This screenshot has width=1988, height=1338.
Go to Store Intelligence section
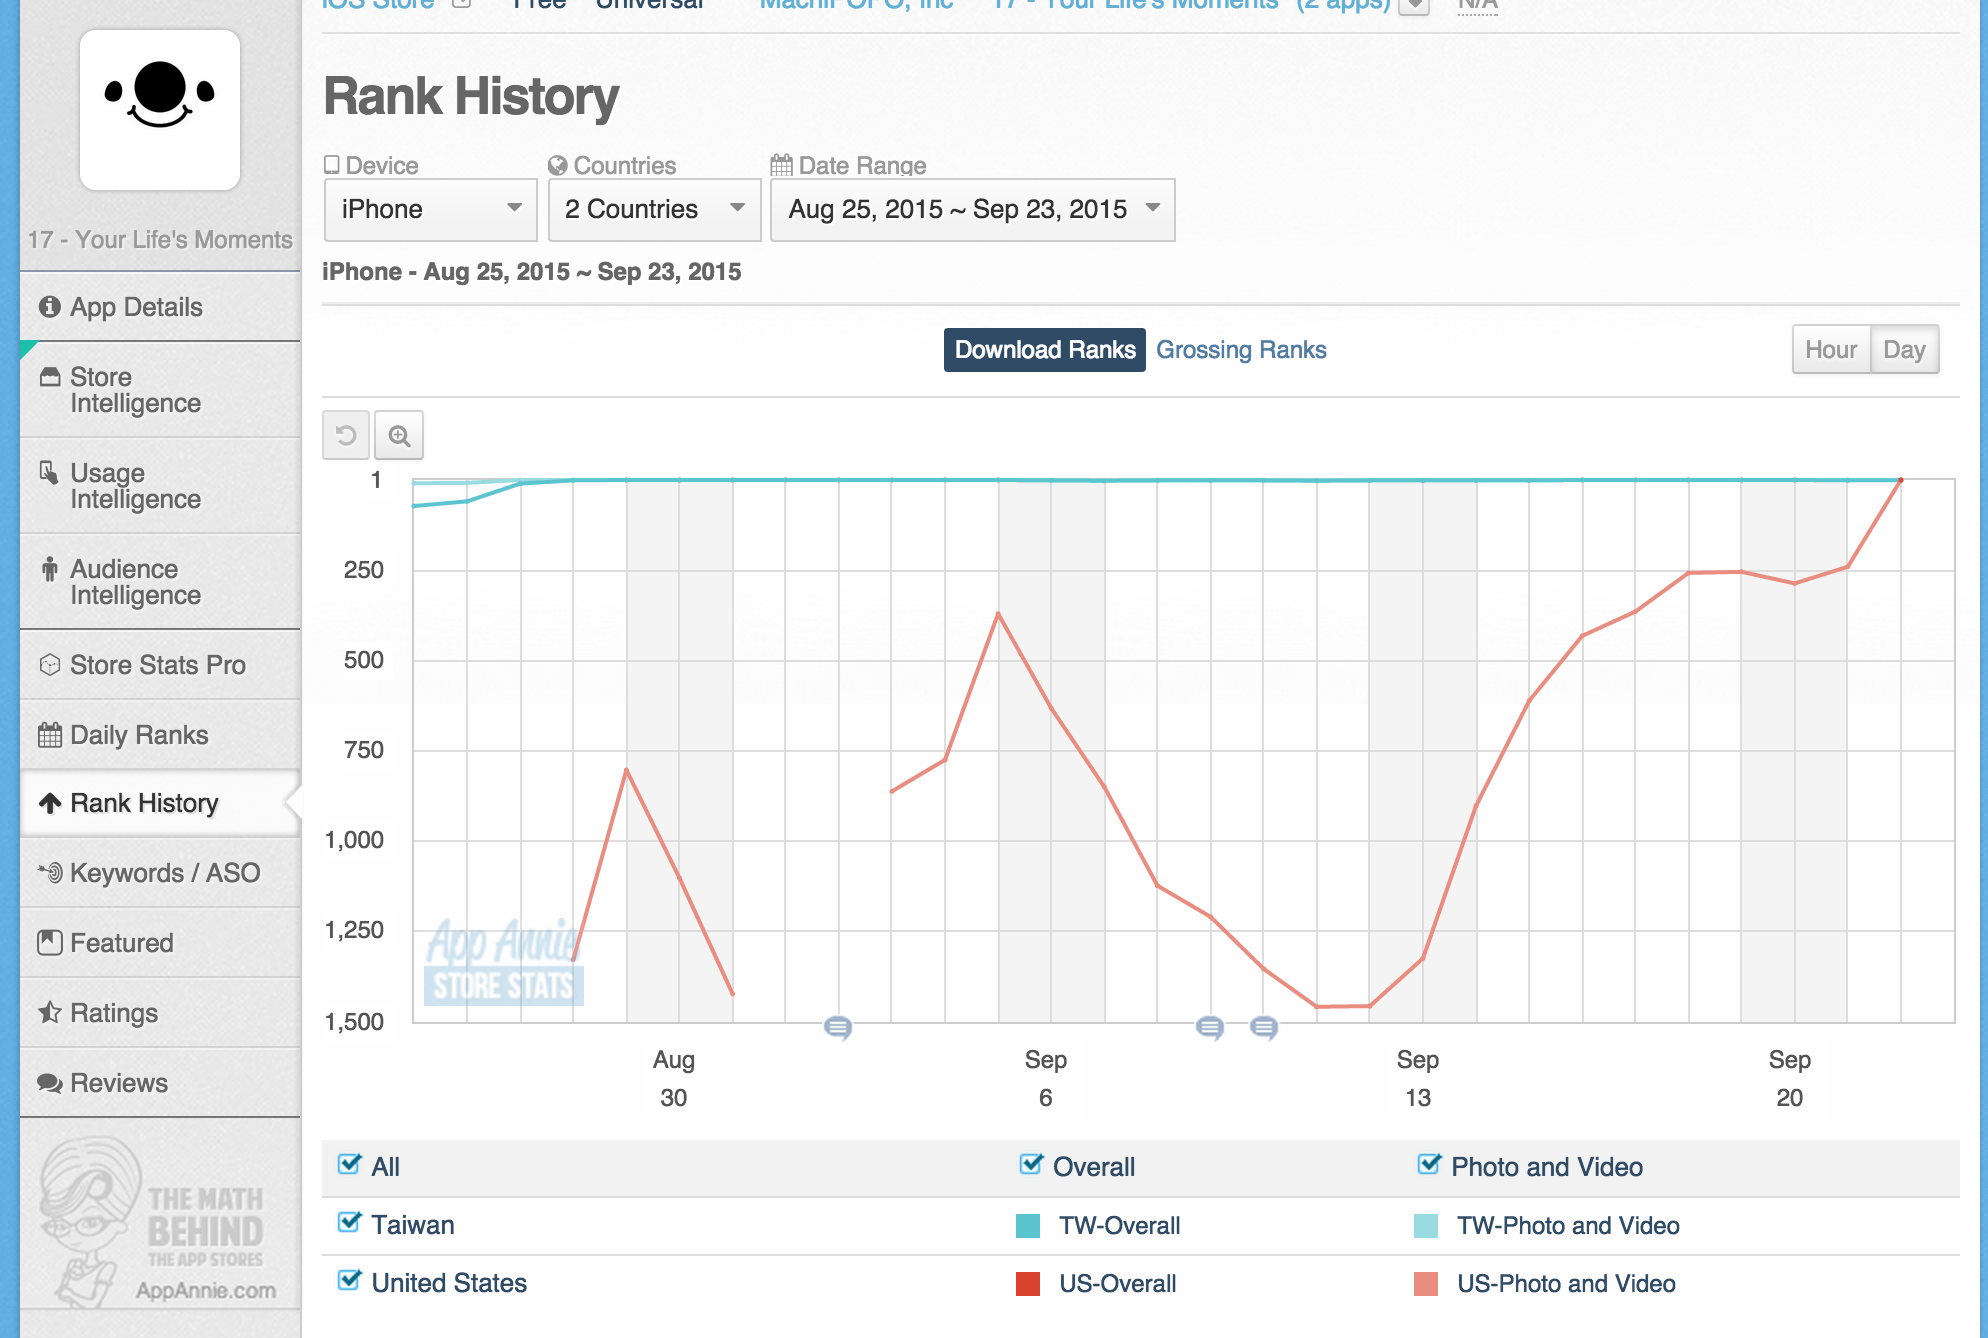tap(160, 390)
